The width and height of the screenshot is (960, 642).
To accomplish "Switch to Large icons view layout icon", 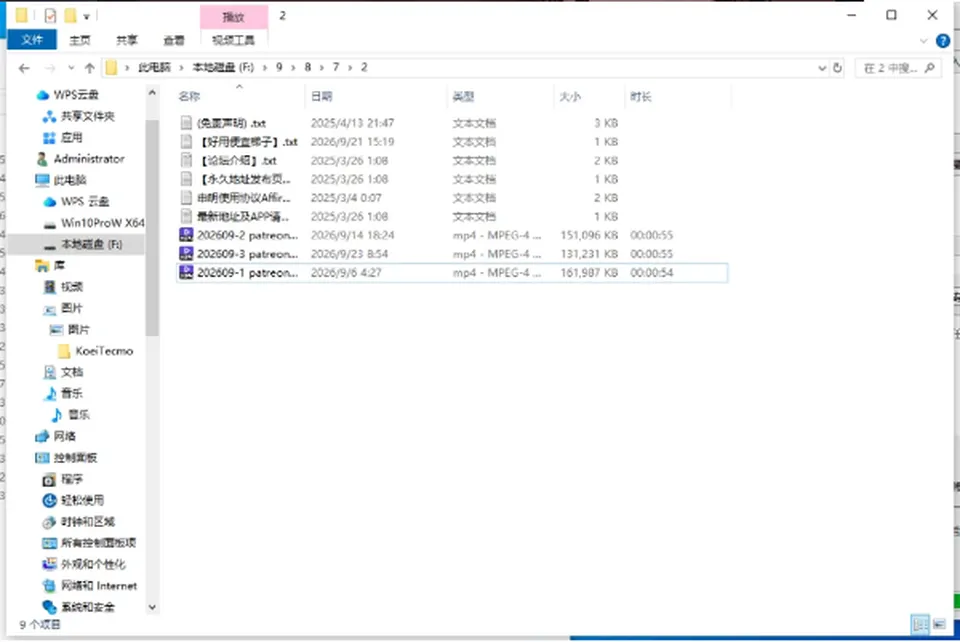I will pyautogui.click(x=940, y=624).
